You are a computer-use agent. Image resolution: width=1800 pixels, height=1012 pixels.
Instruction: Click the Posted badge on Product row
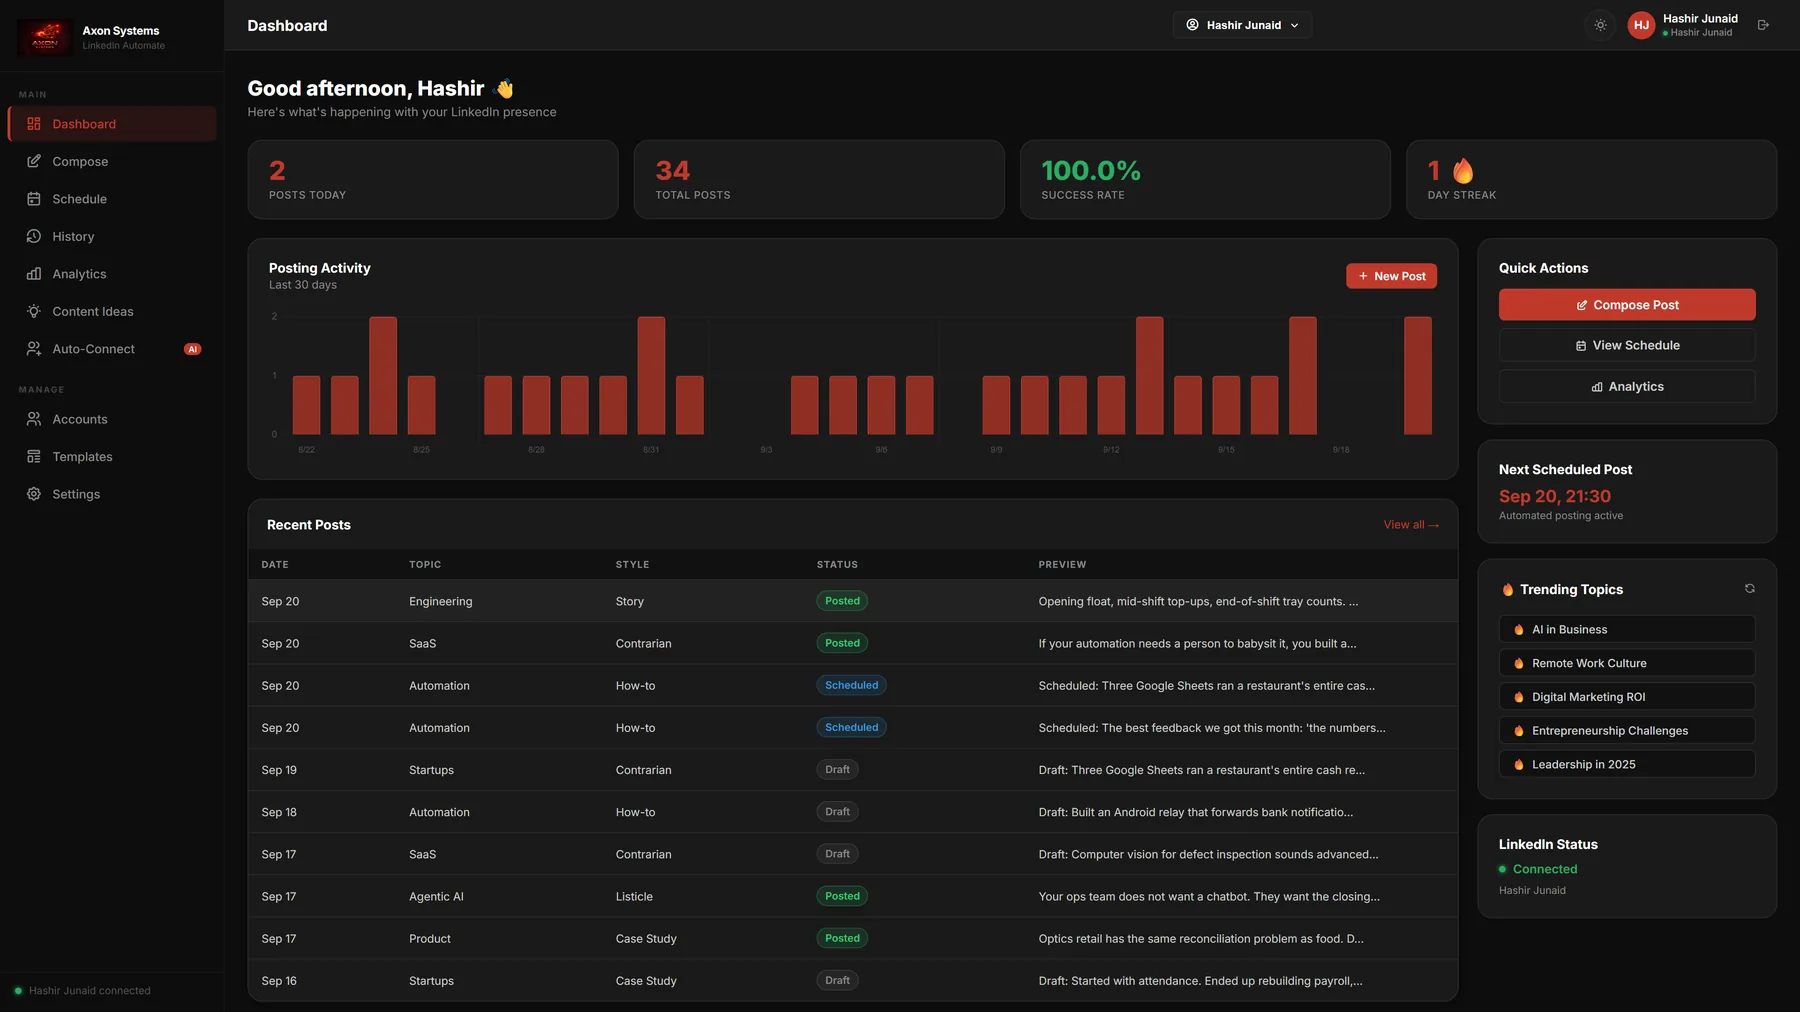[842, 938]
